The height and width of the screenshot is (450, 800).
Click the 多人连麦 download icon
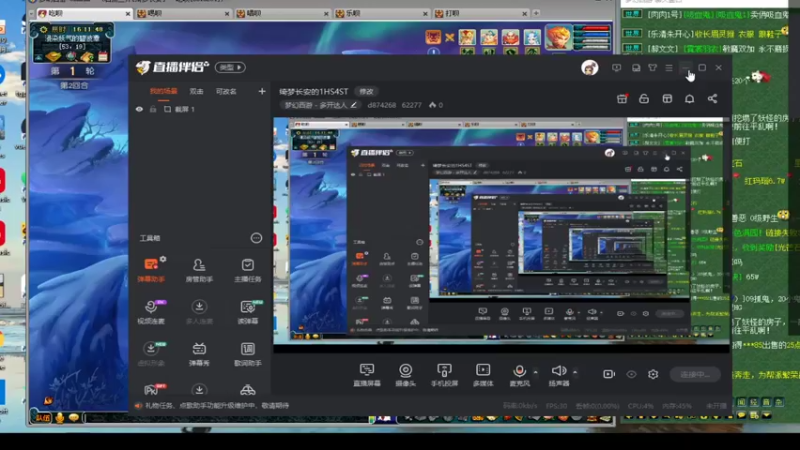click(x=199, y=307)
